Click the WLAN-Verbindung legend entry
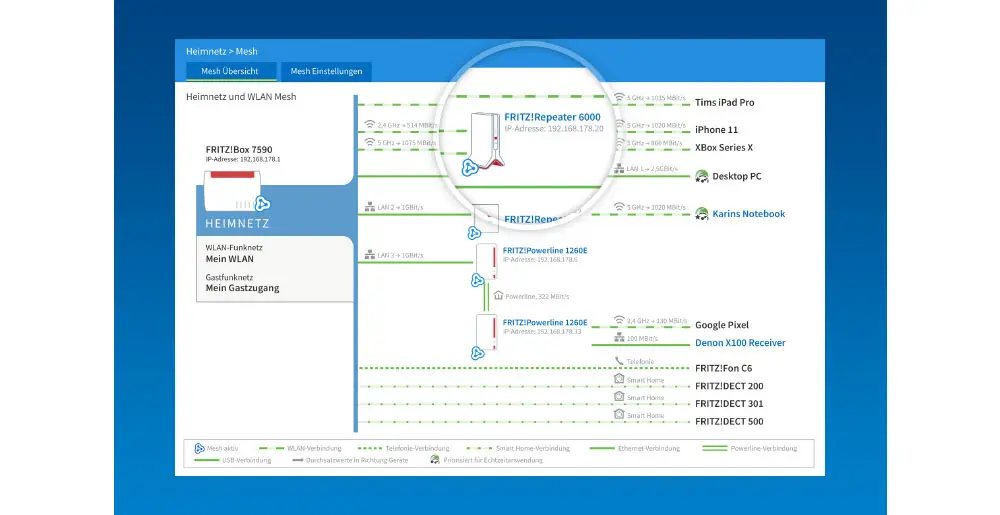 (300, 448)
